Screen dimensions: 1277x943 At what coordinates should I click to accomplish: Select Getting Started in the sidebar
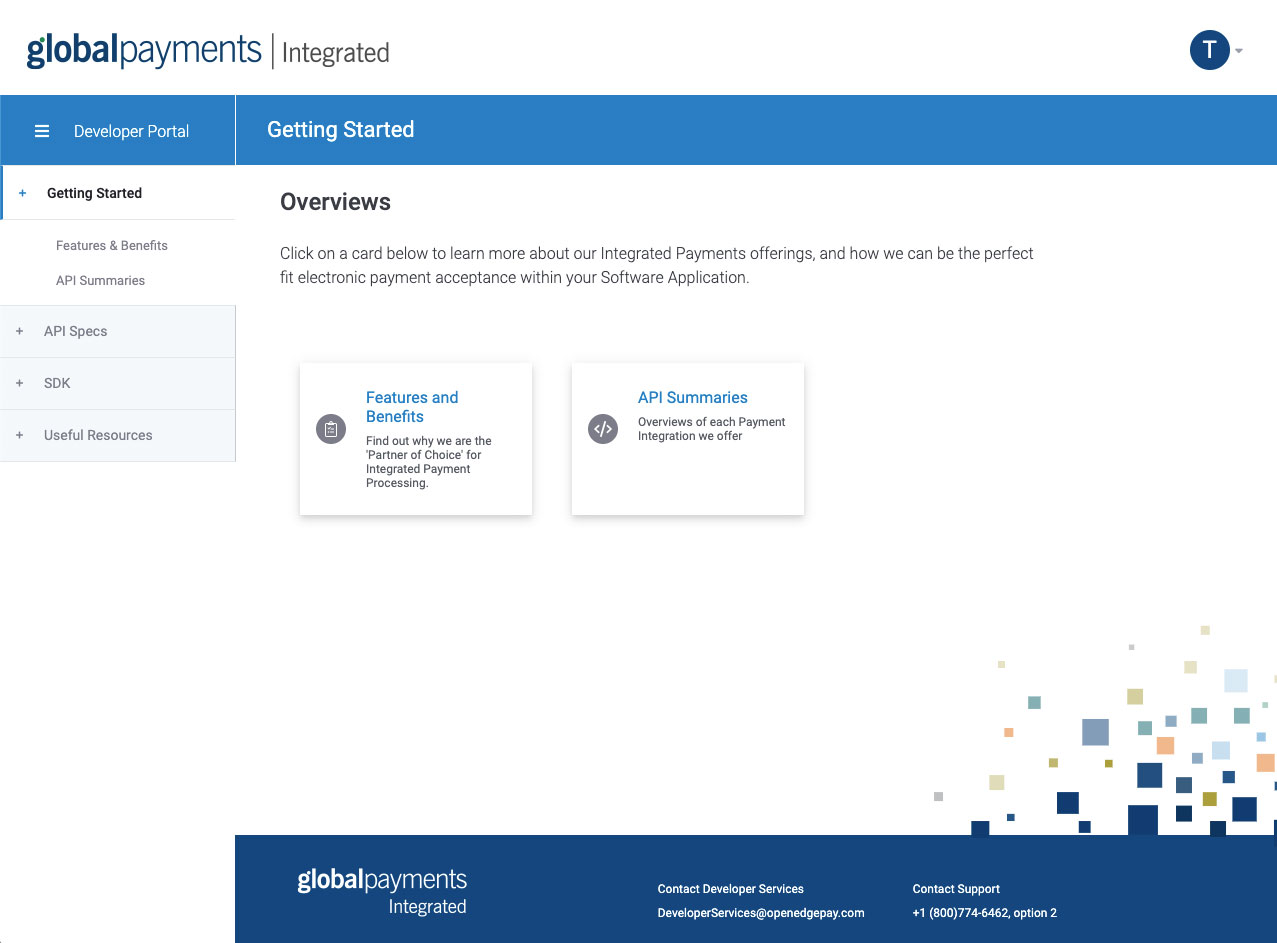[94, 192]
